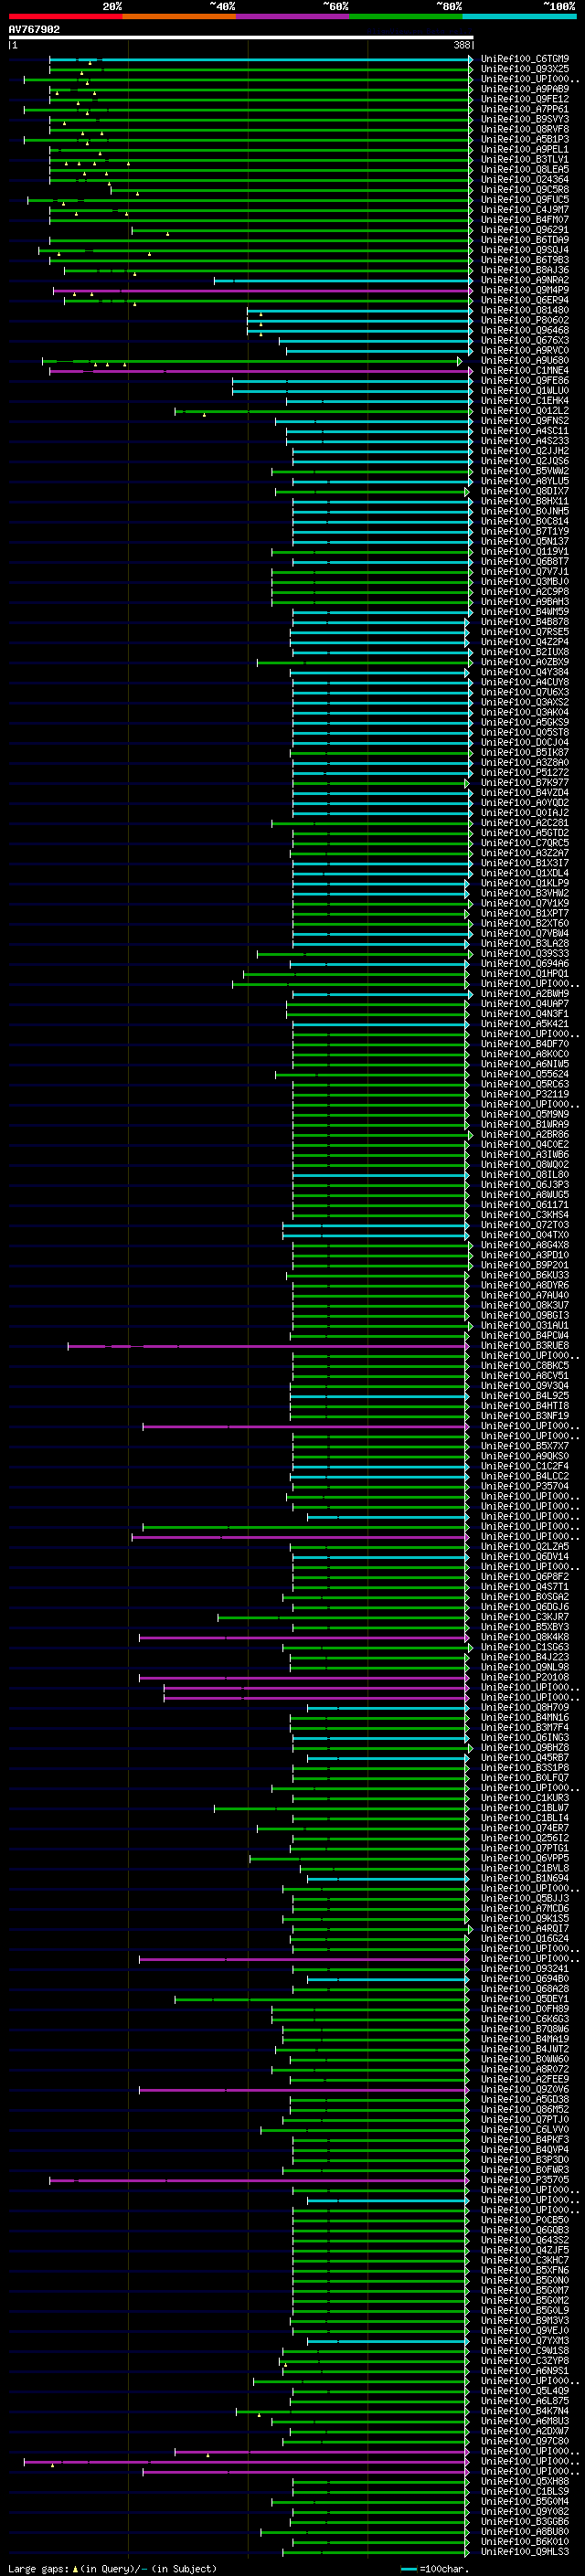Click the orange ~40% identity legend bar
585x2576 pixels.
coord(179,17)
